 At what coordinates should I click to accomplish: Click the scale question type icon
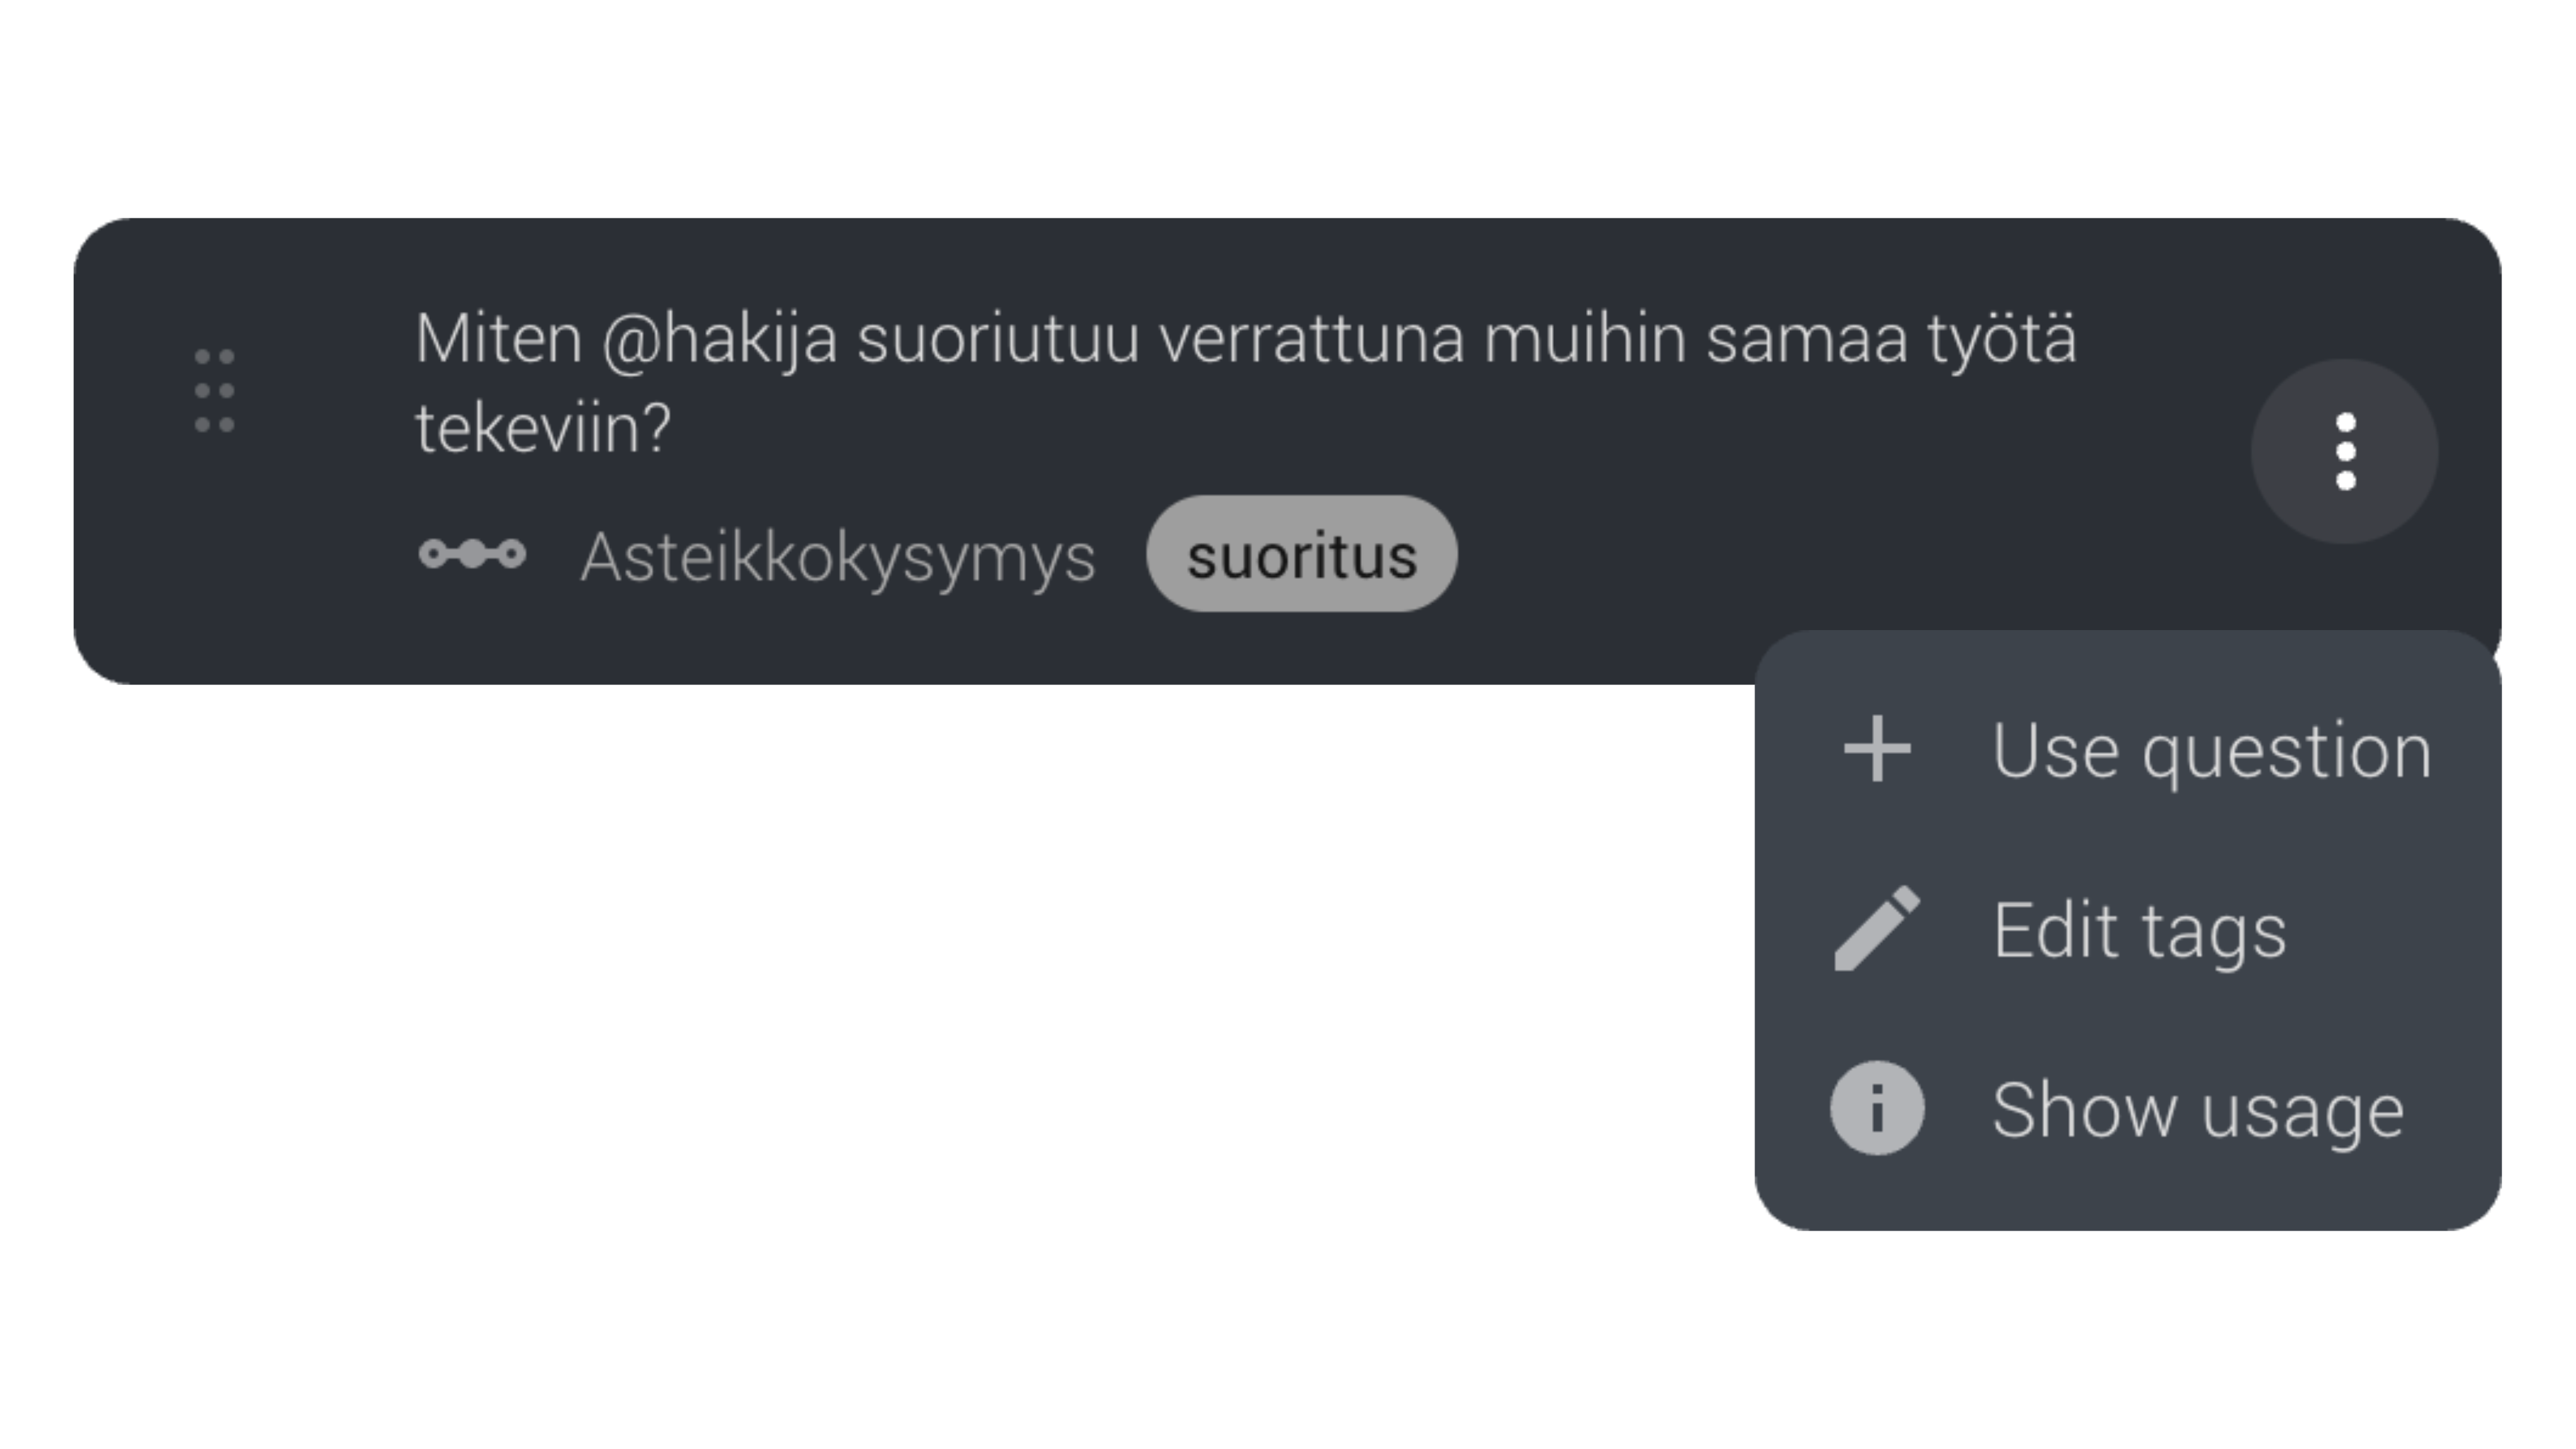click(x=472, y=554)
